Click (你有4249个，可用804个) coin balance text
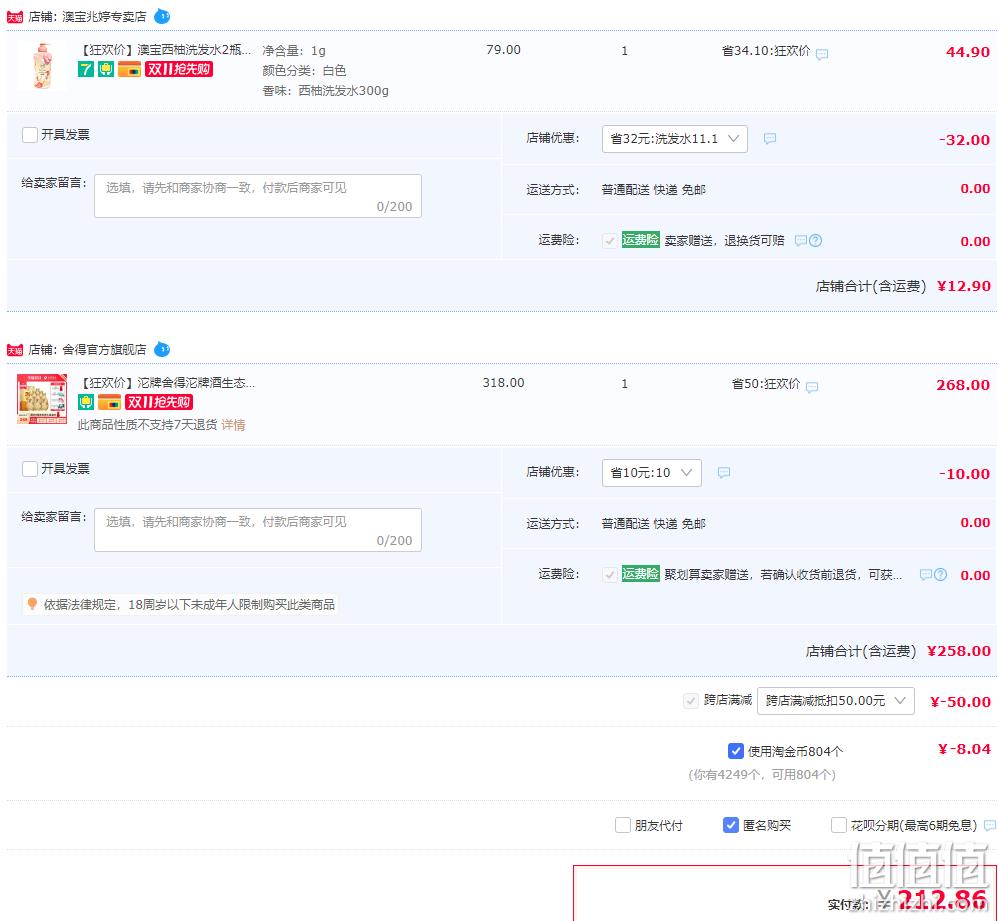998x921 pixels. pyautogui.click(x=762, y=775)
